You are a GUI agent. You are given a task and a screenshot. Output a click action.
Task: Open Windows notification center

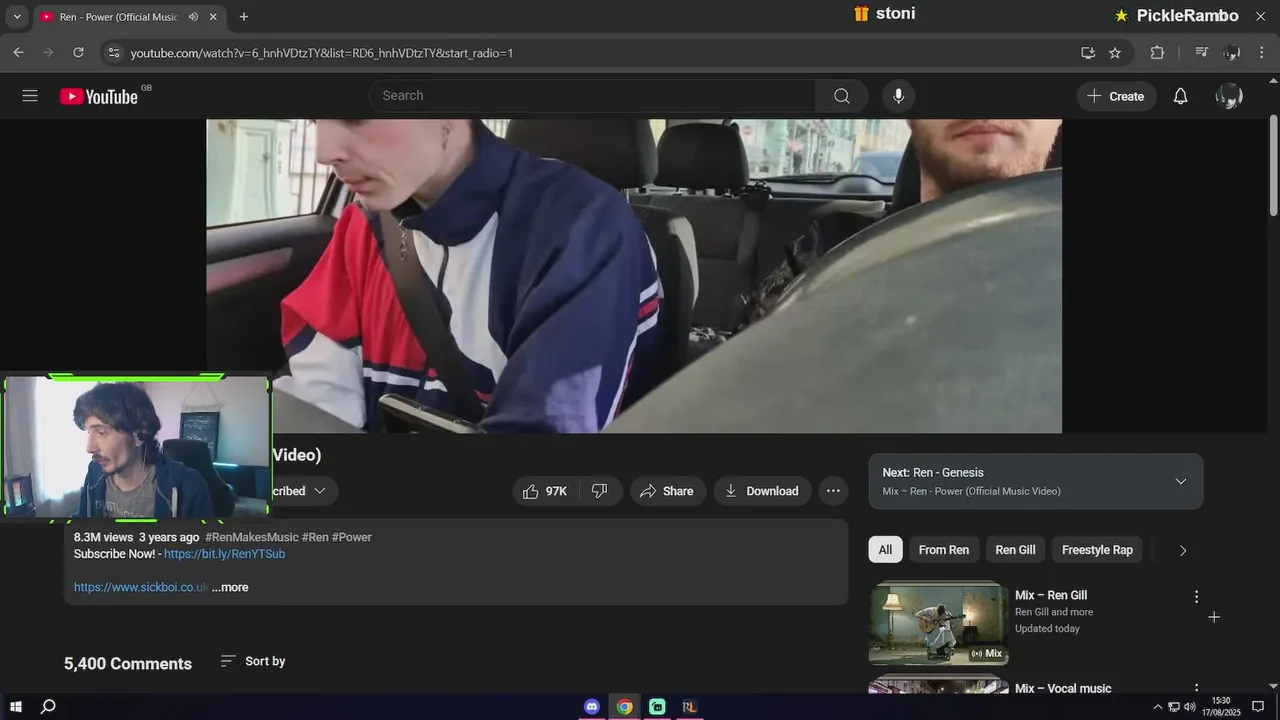click(x=1258, y=707)
